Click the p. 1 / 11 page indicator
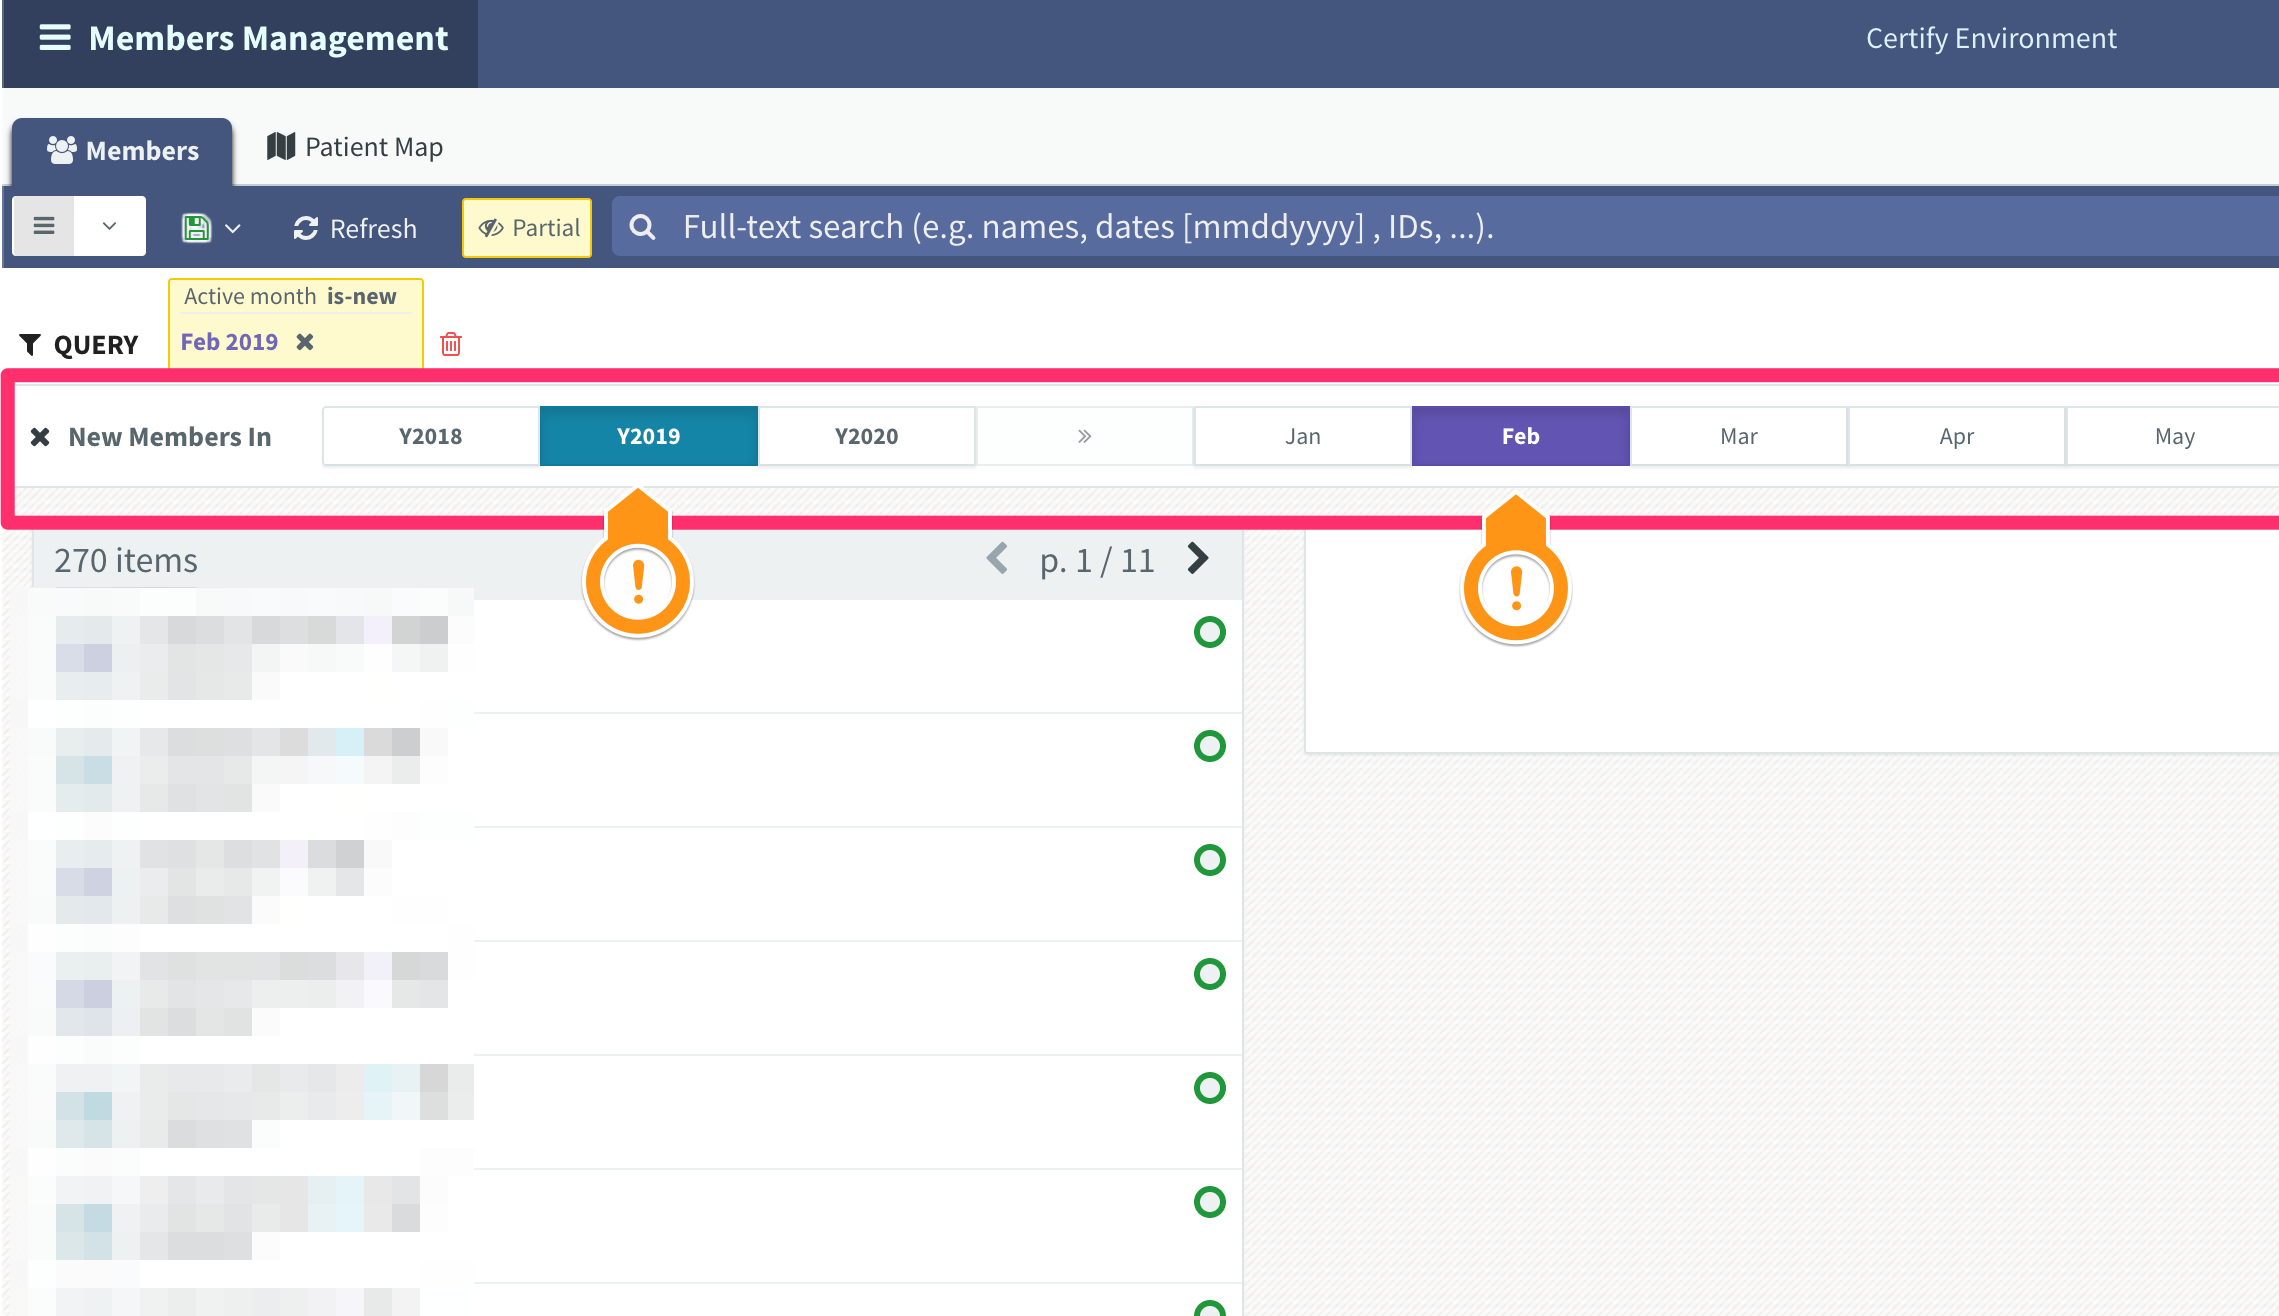 tap(1097, 561)
